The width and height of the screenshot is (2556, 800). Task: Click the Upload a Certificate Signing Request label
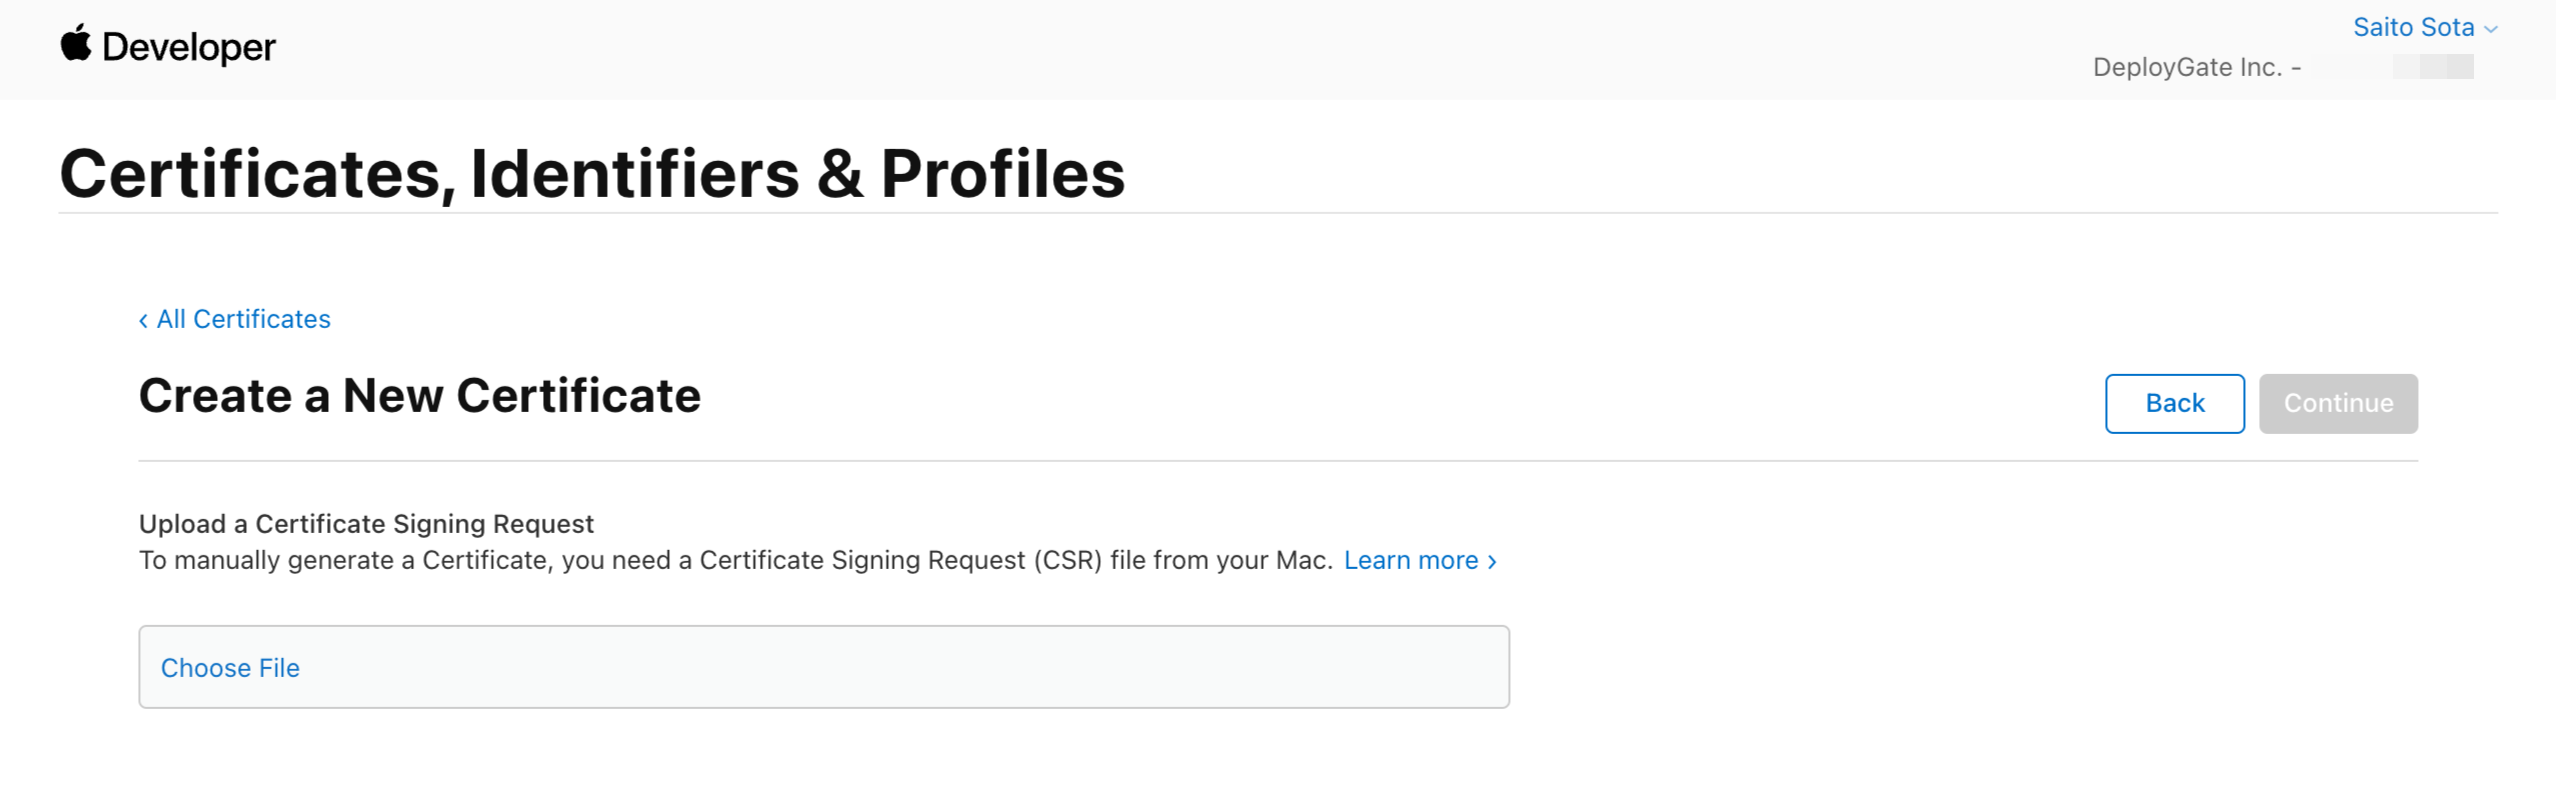[x=366, y=524]
